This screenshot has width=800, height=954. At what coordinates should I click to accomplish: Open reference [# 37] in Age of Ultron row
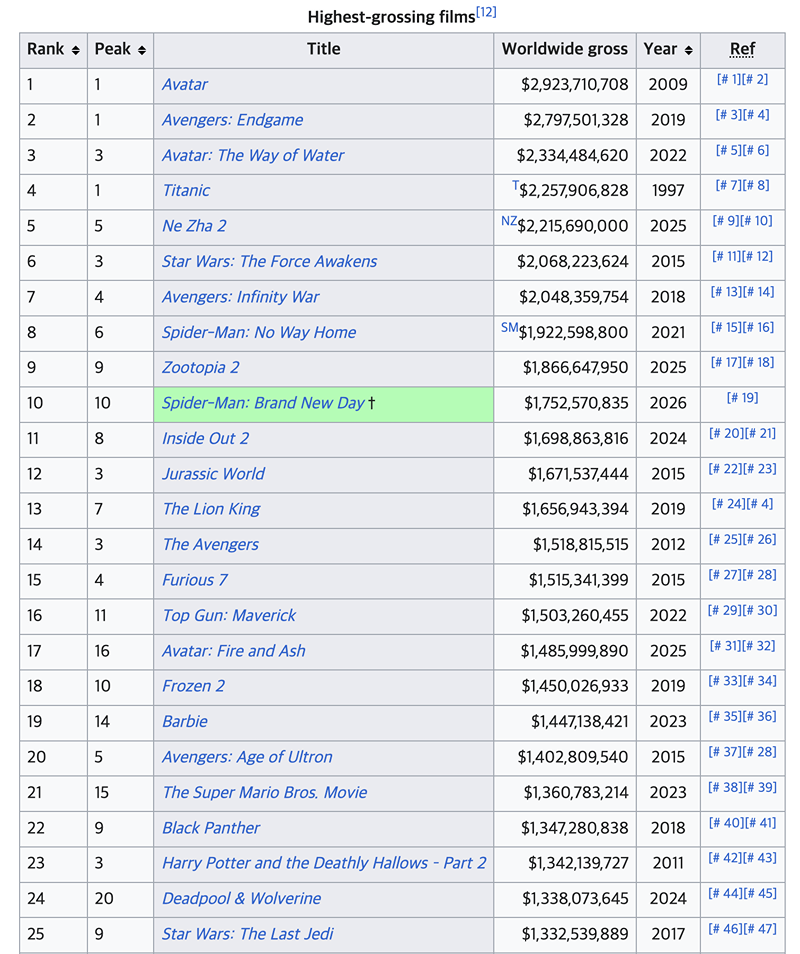(726, 751)
